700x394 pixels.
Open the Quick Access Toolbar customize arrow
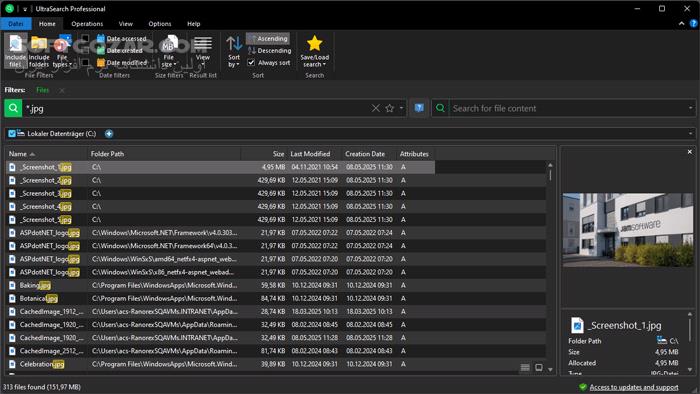tap(25, 9)
